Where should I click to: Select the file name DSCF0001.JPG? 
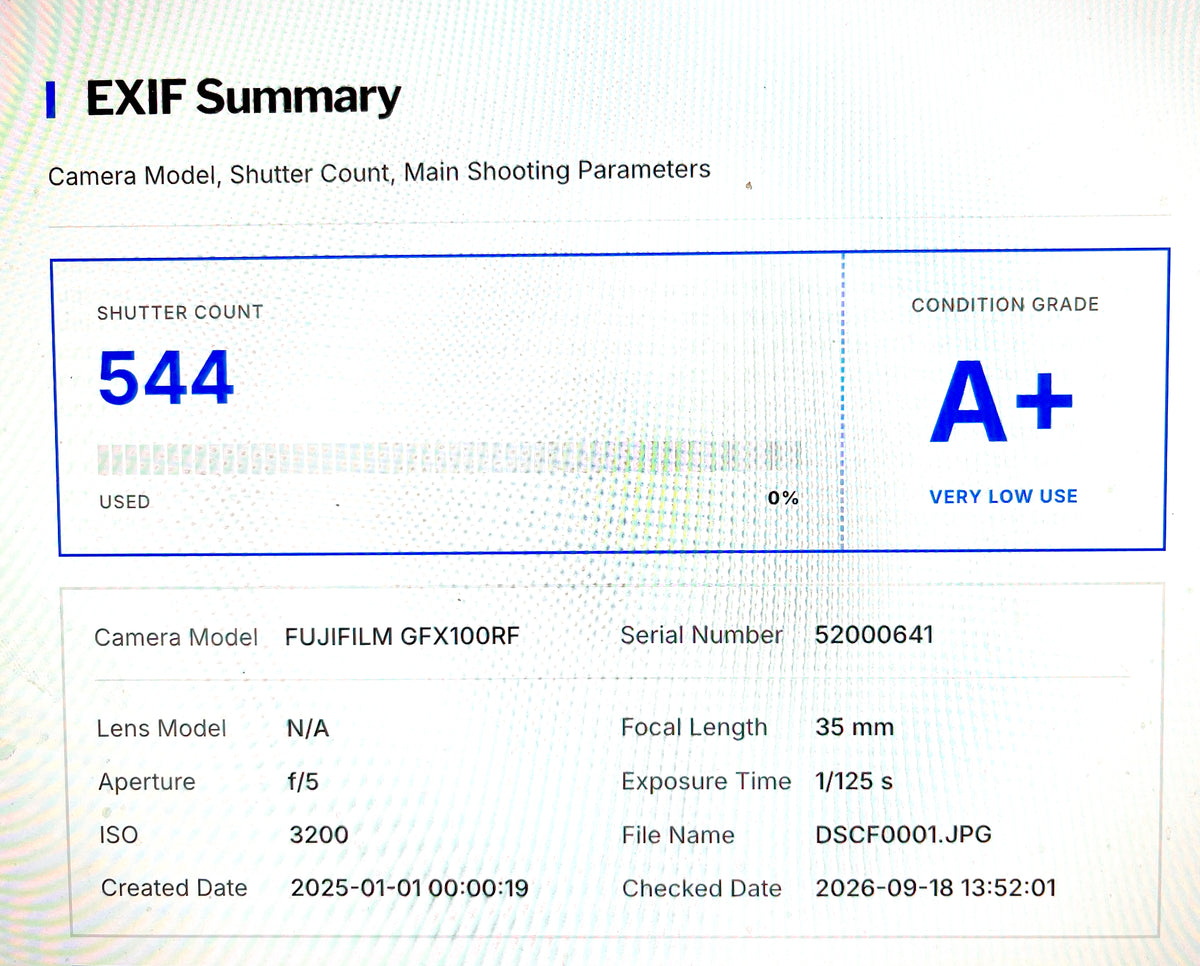904,834
